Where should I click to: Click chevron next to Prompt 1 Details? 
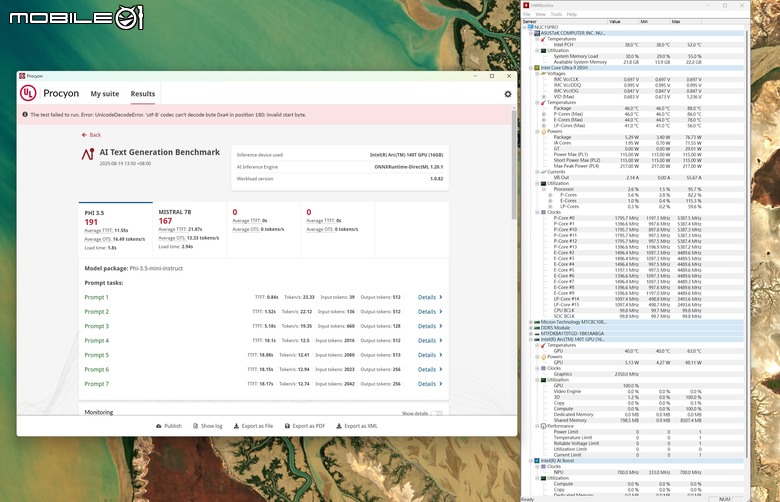point(441,297)
